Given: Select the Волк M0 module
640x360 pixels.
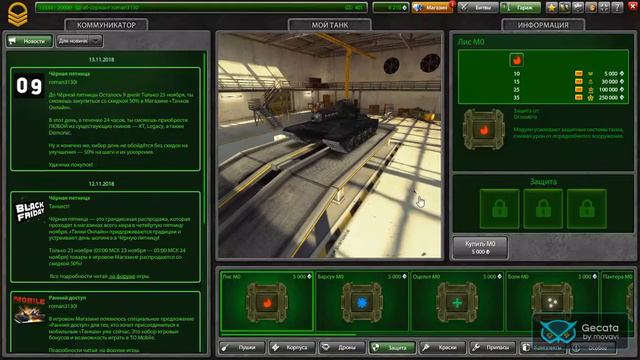Looking at the screenshot, I should pyautogui.click(x=552, y=301).
